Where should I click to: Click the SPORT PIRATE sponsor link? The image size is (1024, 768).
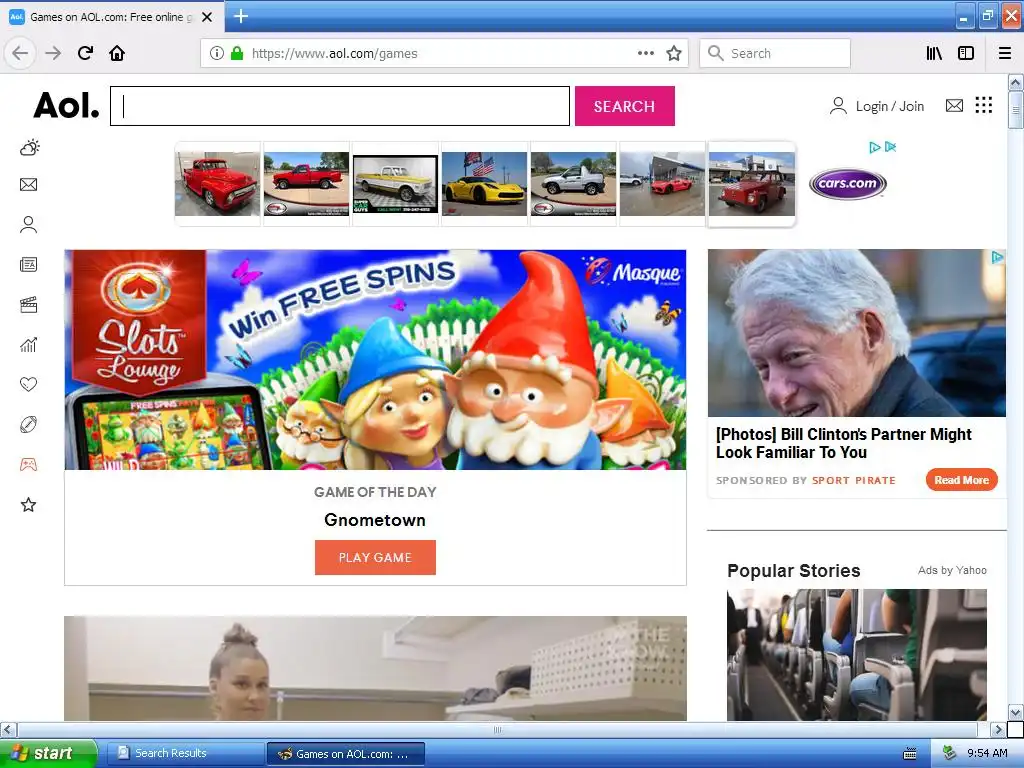(854, 480)
